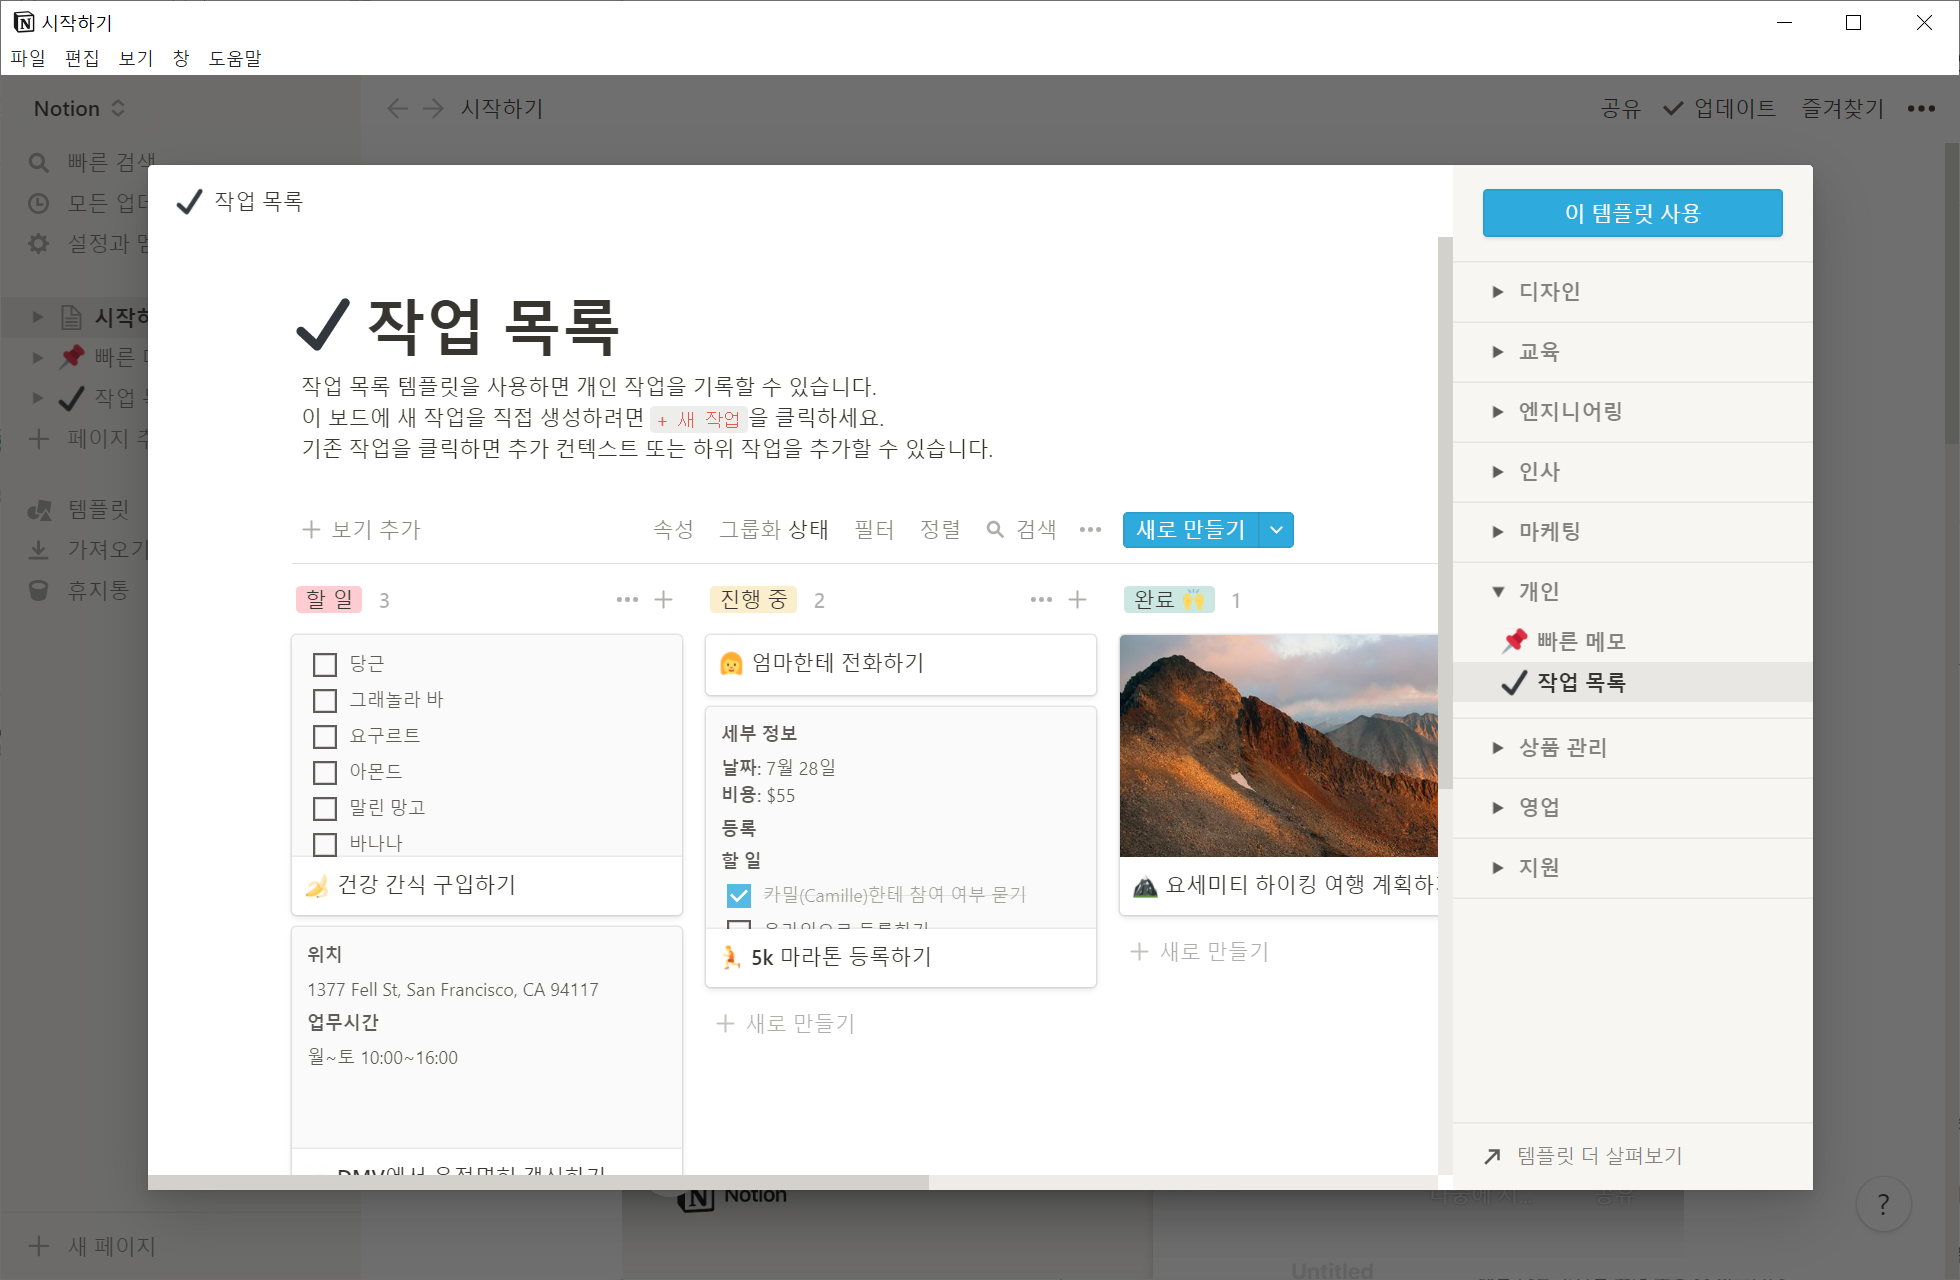
Task: Open the 편집 menu
Action: click(81, 58)
